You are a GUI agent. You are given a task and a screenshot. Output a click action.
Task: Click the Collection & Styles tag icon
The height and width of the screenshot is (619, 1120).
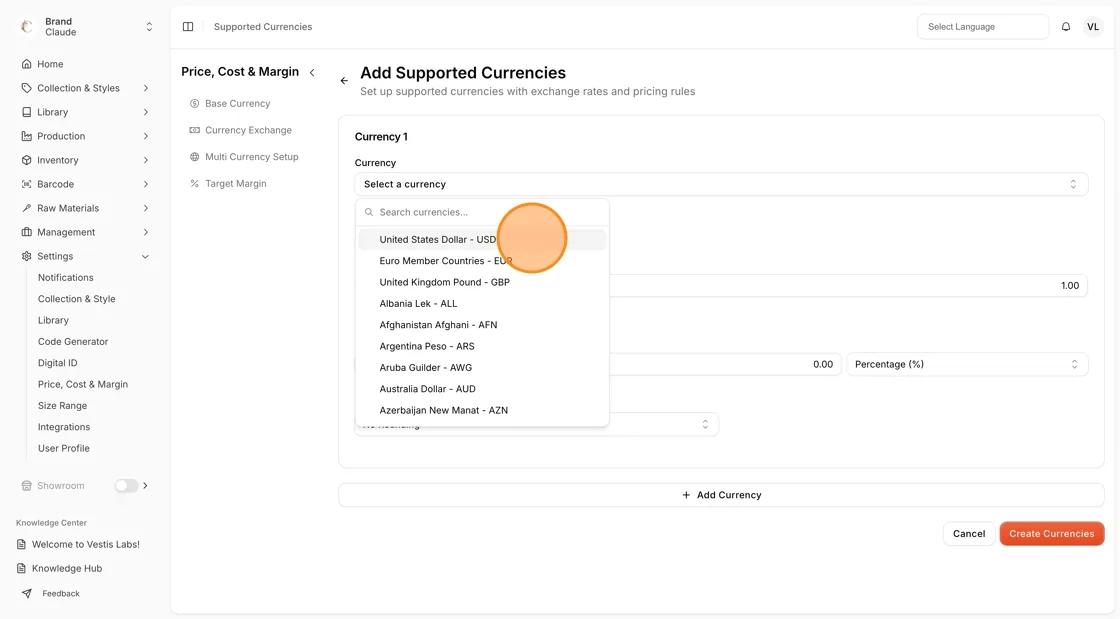point(26,88)
